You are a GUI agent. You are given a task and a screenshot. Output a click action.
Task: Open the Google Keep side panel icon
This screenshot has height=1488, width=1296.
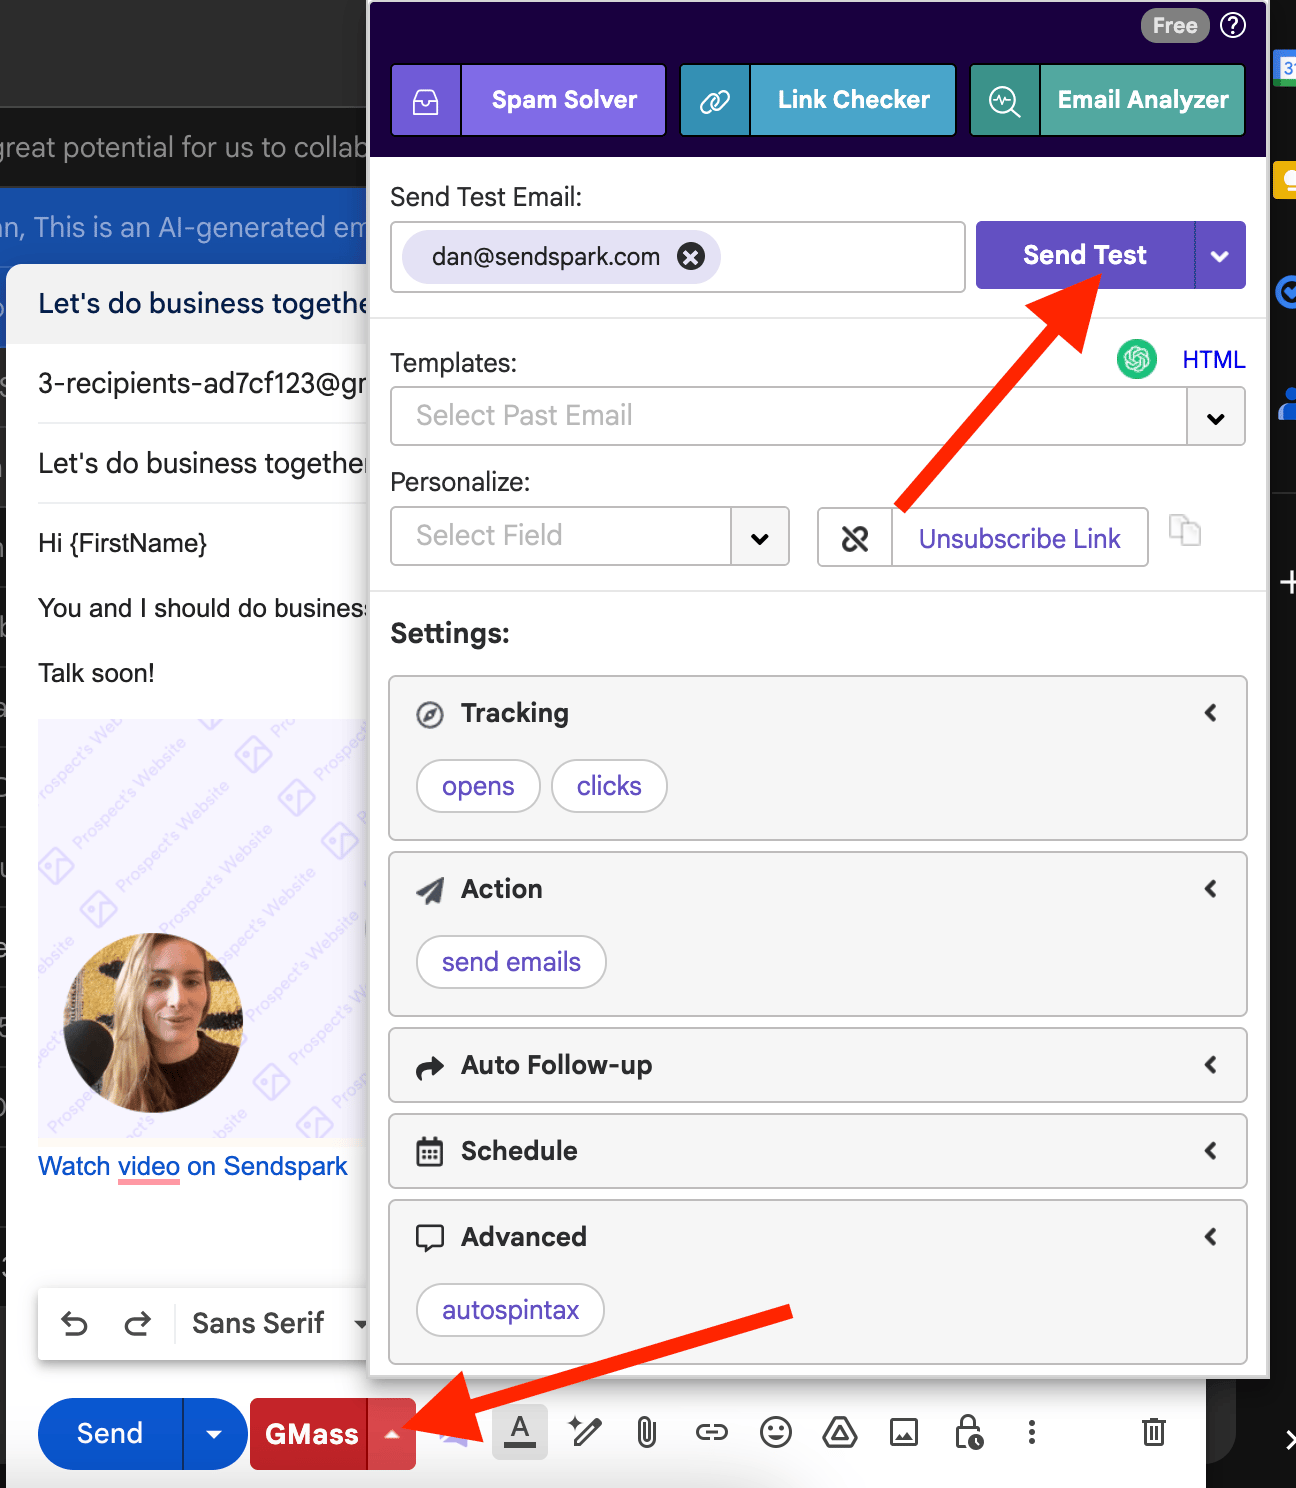[1286, 181]
